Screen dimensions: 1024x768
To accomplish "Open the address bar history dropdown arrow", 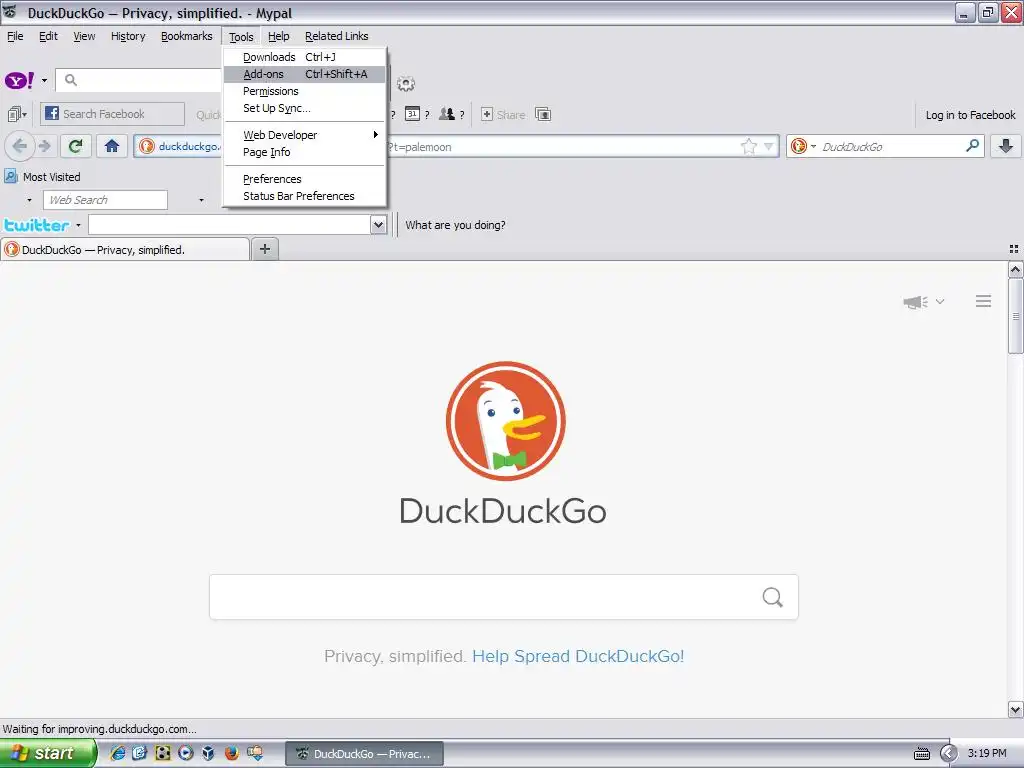I will click(769, 146).
